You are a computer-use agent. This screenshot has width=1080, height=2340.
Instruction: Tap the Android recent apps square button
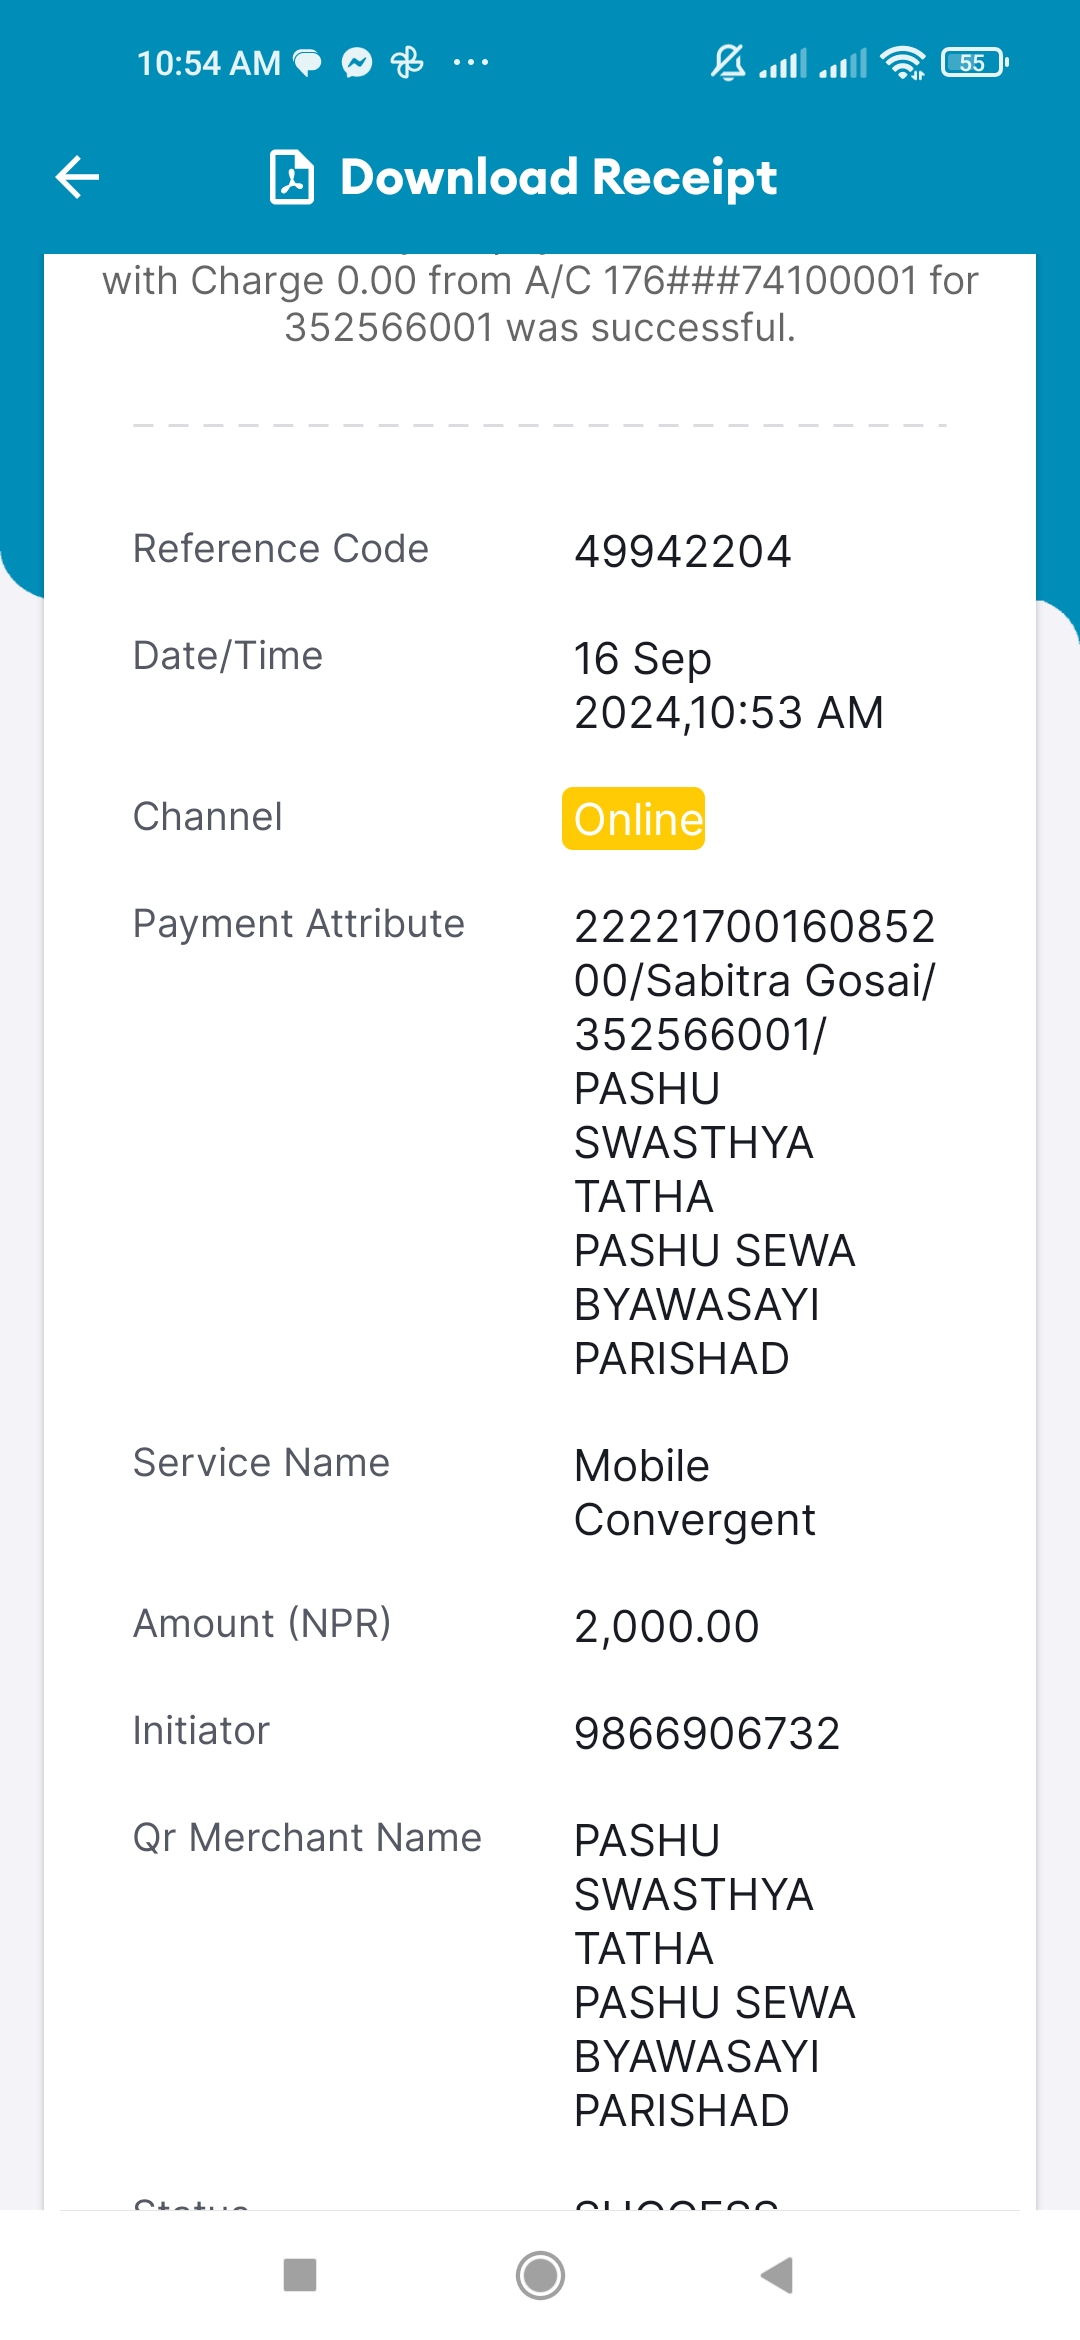tap(300, 2275)
